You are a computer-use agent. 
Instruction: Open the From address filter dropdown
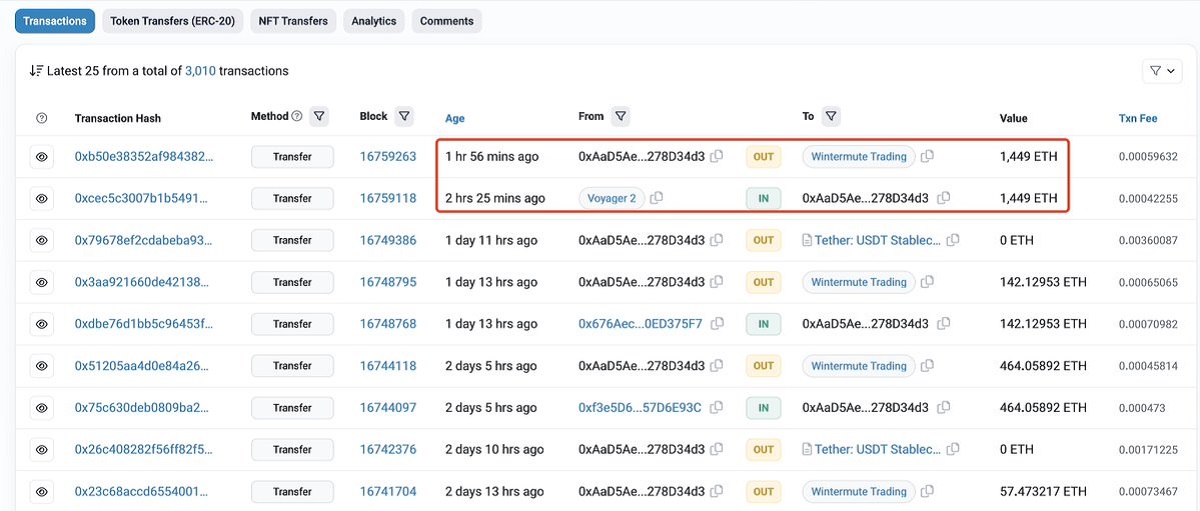(620, 117)
